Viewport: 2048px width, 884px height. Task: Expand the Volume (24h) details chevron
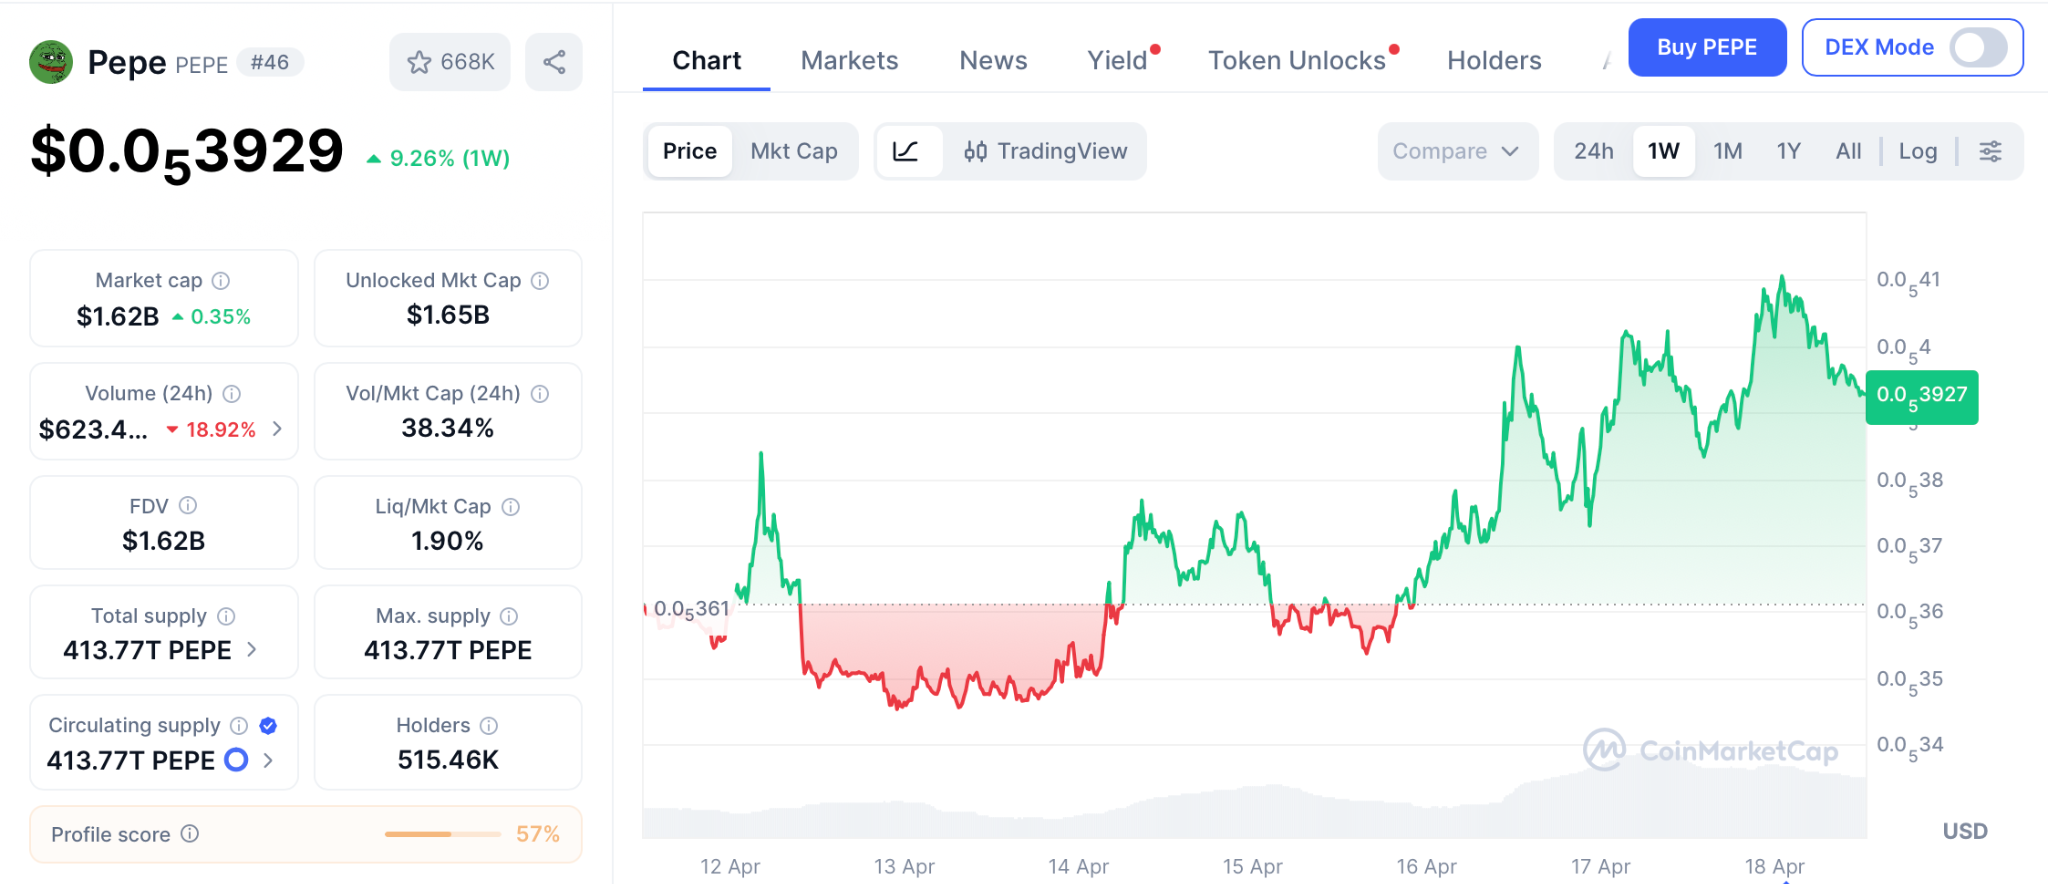click(277, 429)
